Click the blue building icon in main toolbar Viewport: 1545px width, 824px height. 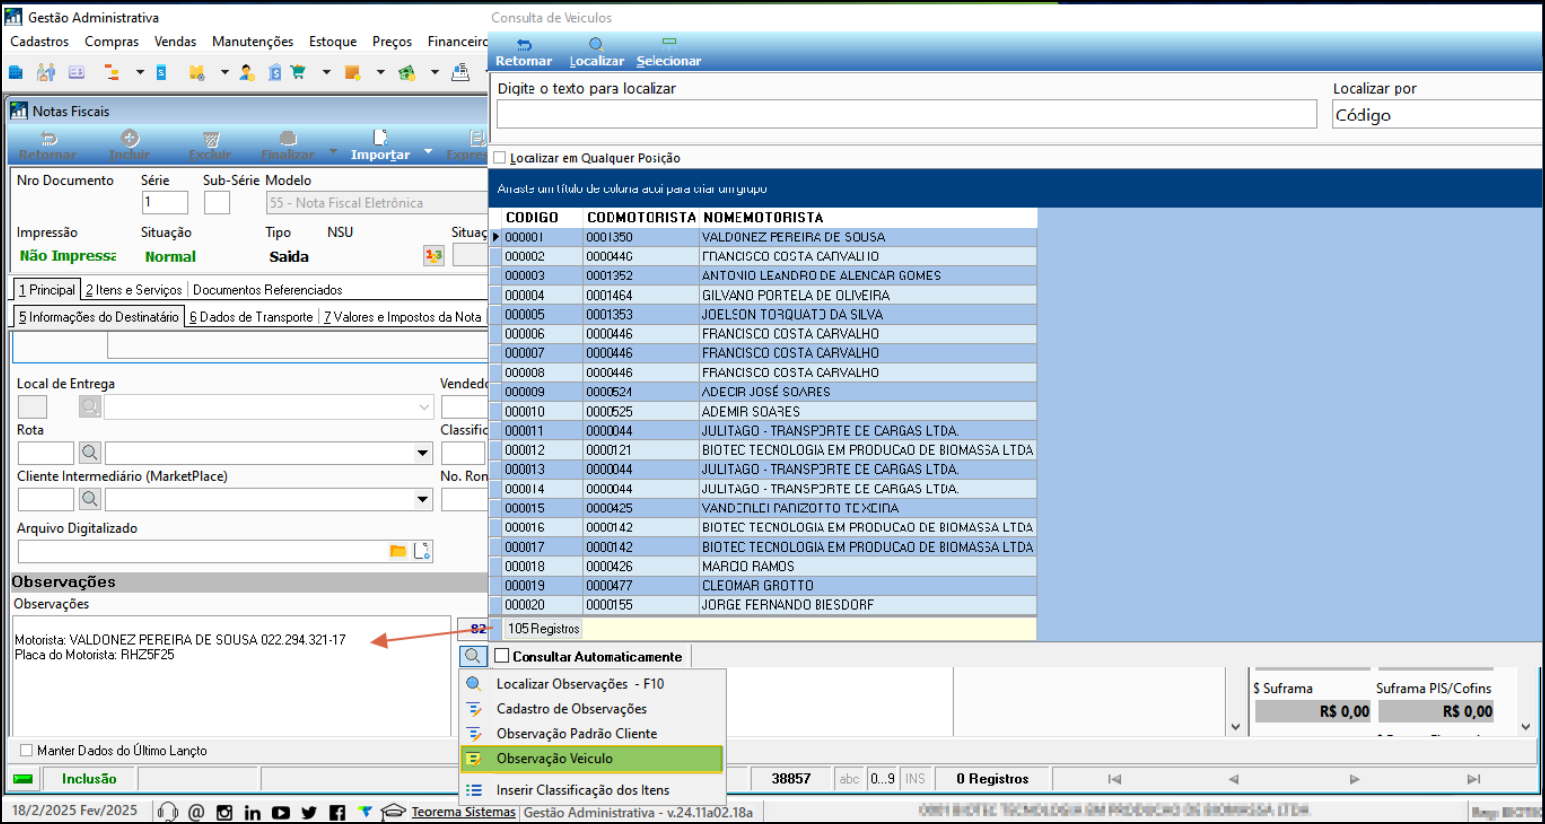tap(16, 72)
